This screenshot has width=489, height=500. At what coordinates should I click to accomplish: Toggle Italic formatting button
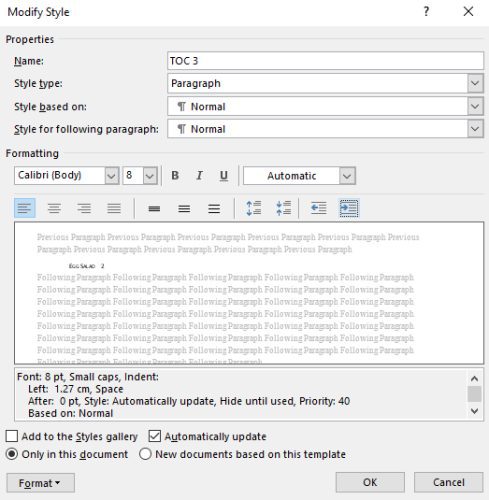coord(199,175)
